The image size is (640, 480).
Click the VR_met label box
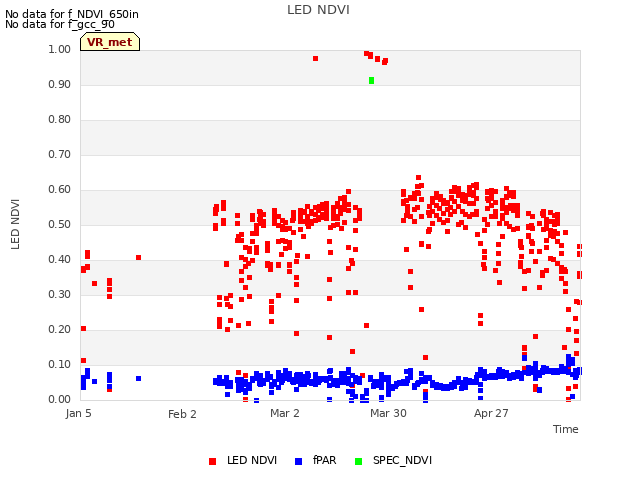110,42
